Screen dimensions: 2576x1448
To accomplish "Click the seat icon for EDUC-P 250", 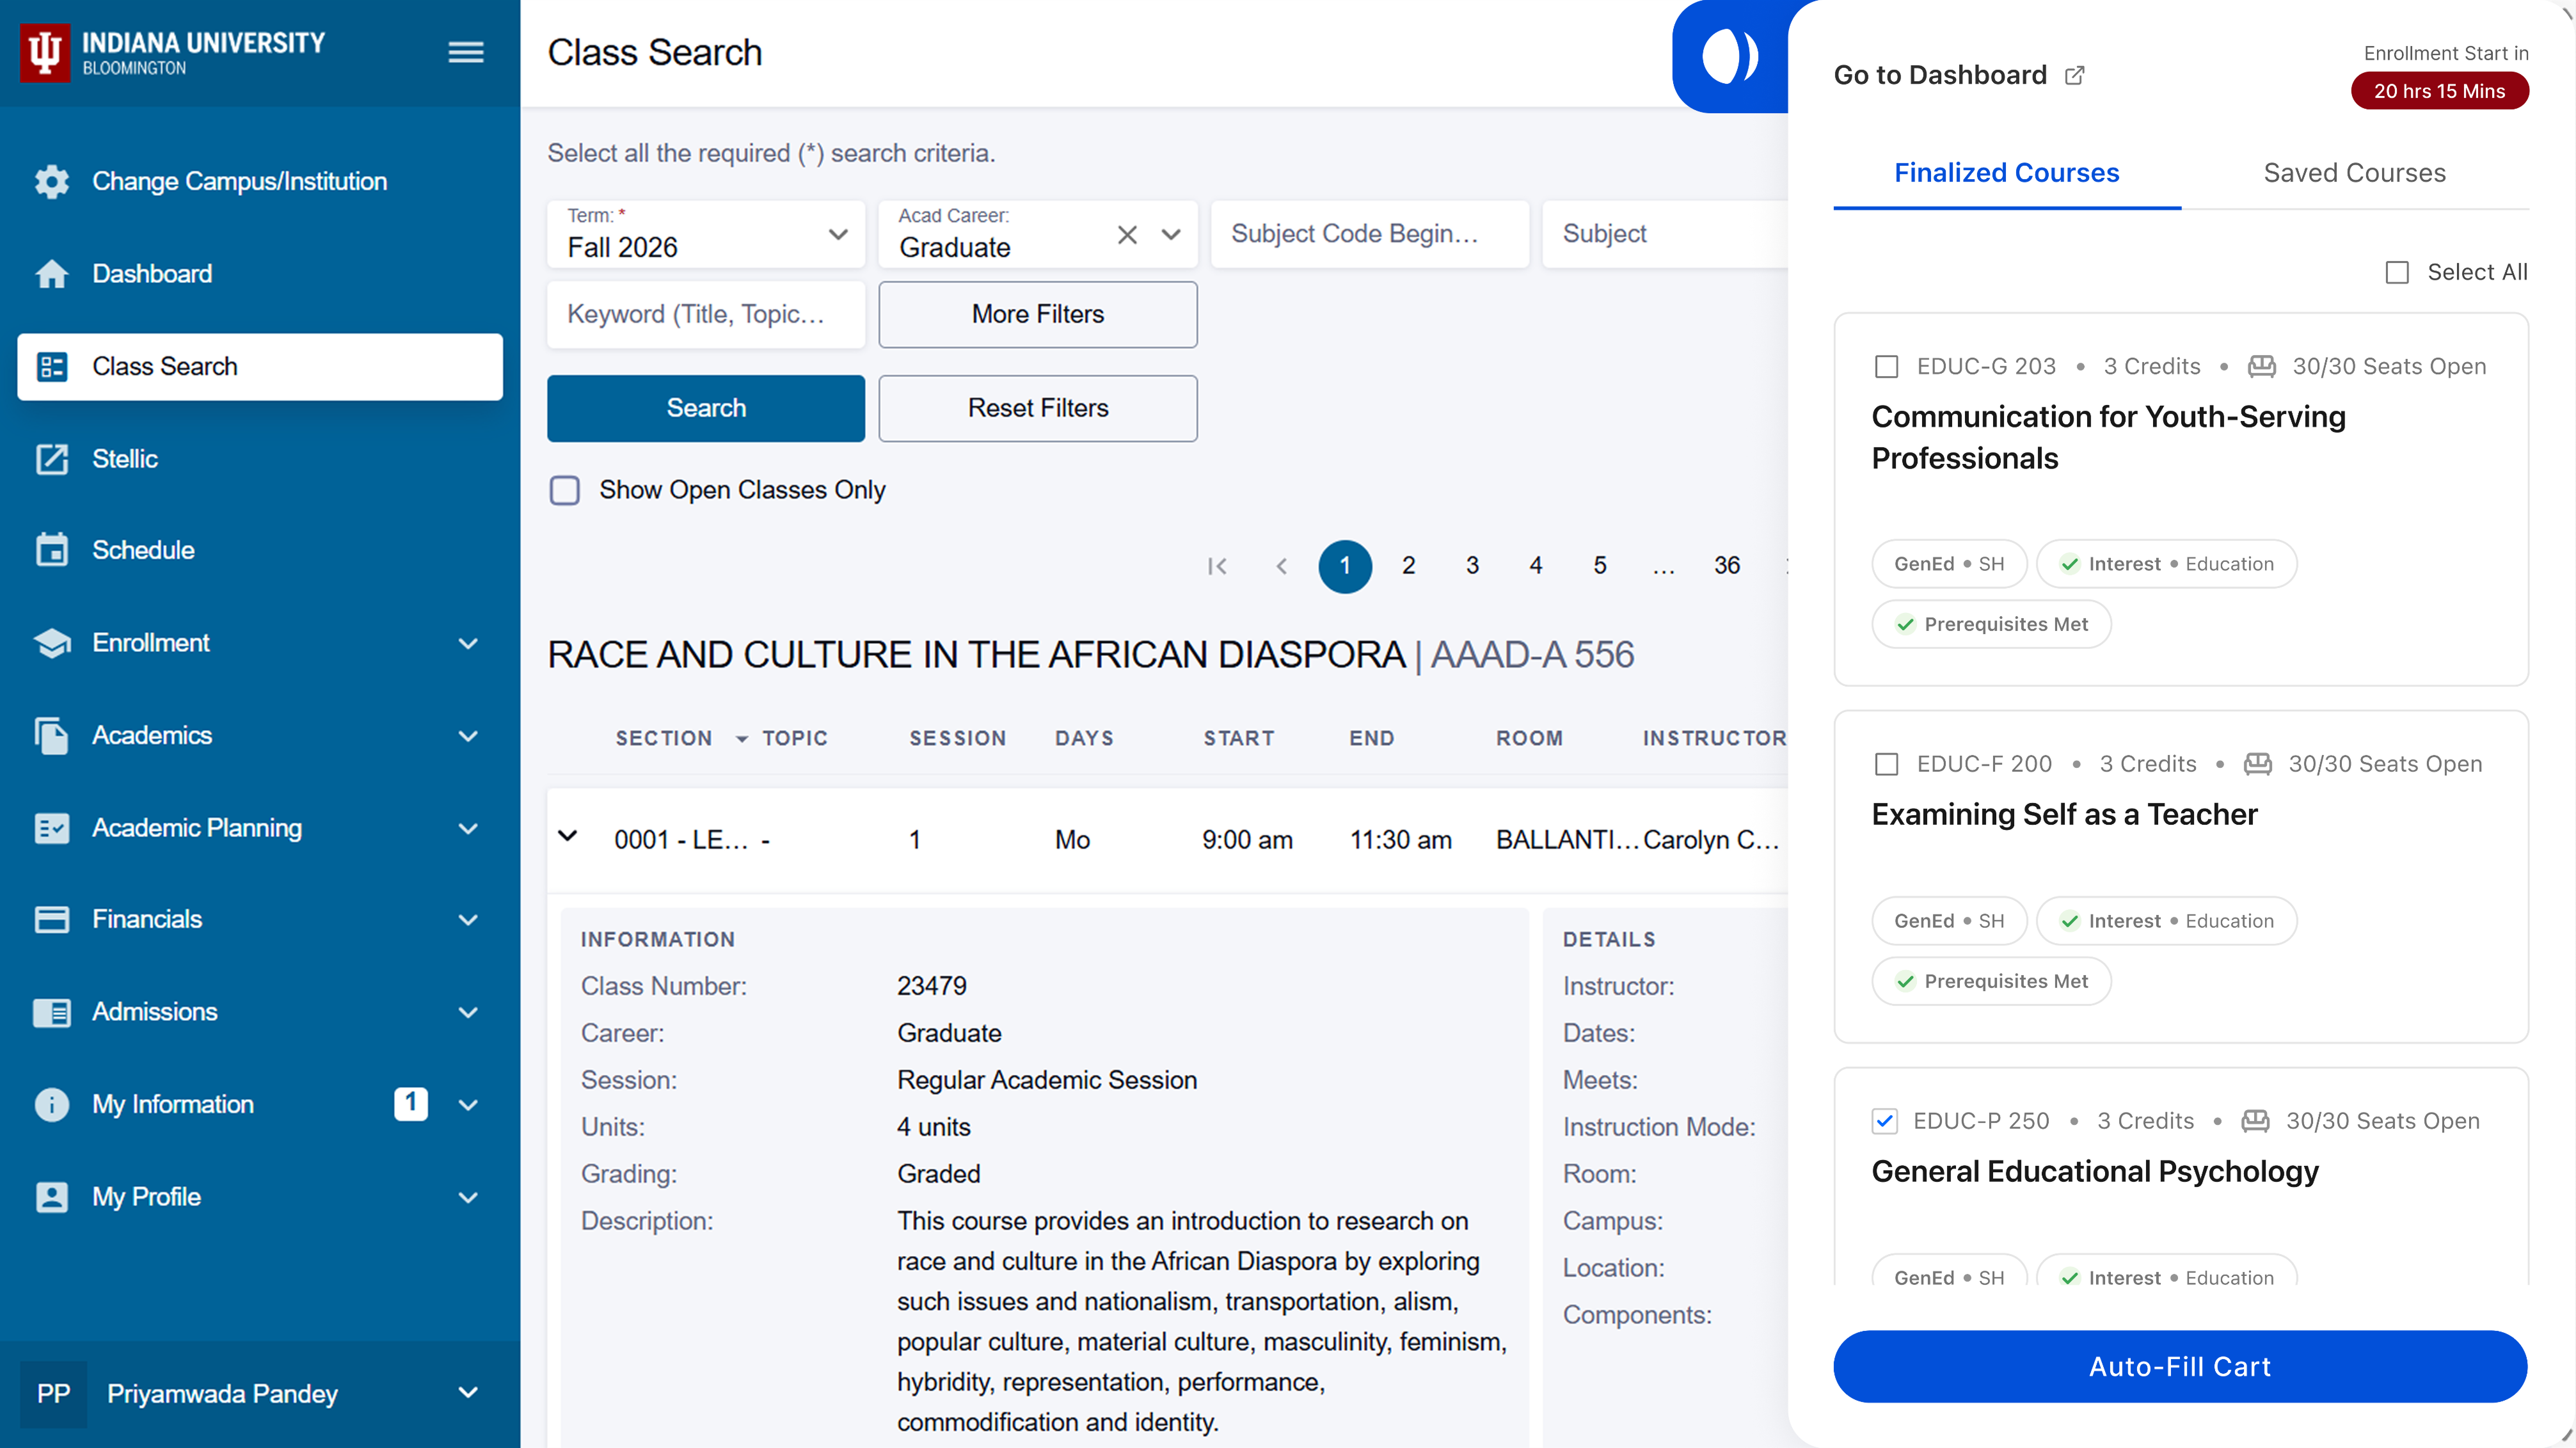I will (2255, 1121).
